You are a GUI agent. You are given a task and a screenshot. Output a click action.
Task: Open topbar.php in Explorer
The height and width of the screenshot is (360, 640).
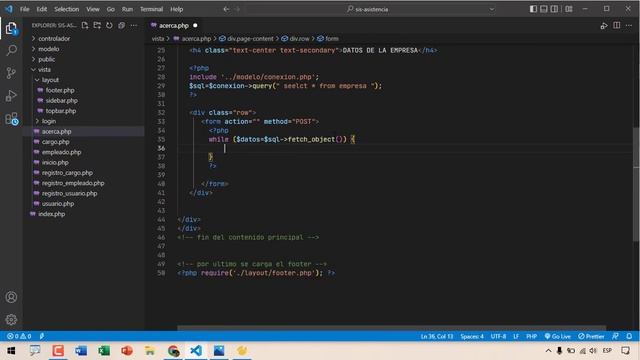click(x=61, y=111)
